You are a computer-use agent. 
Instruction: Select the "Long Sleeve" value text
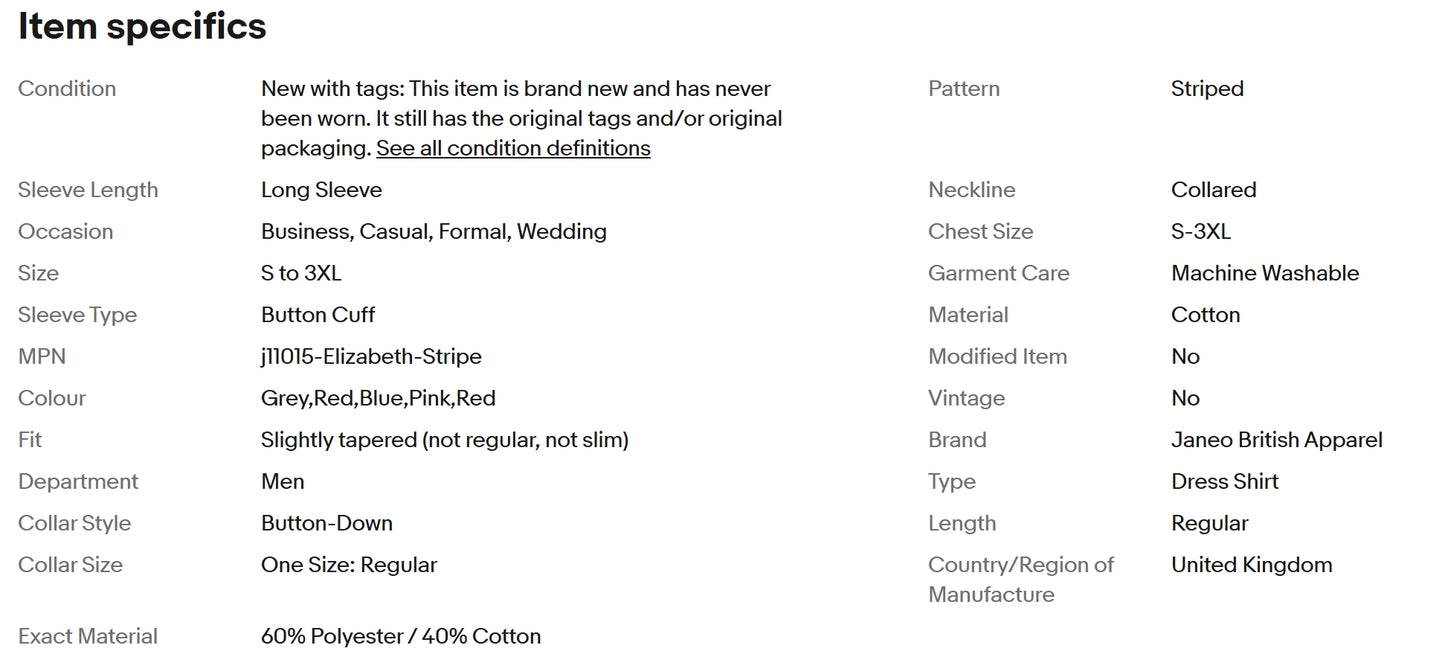[321, 190]
